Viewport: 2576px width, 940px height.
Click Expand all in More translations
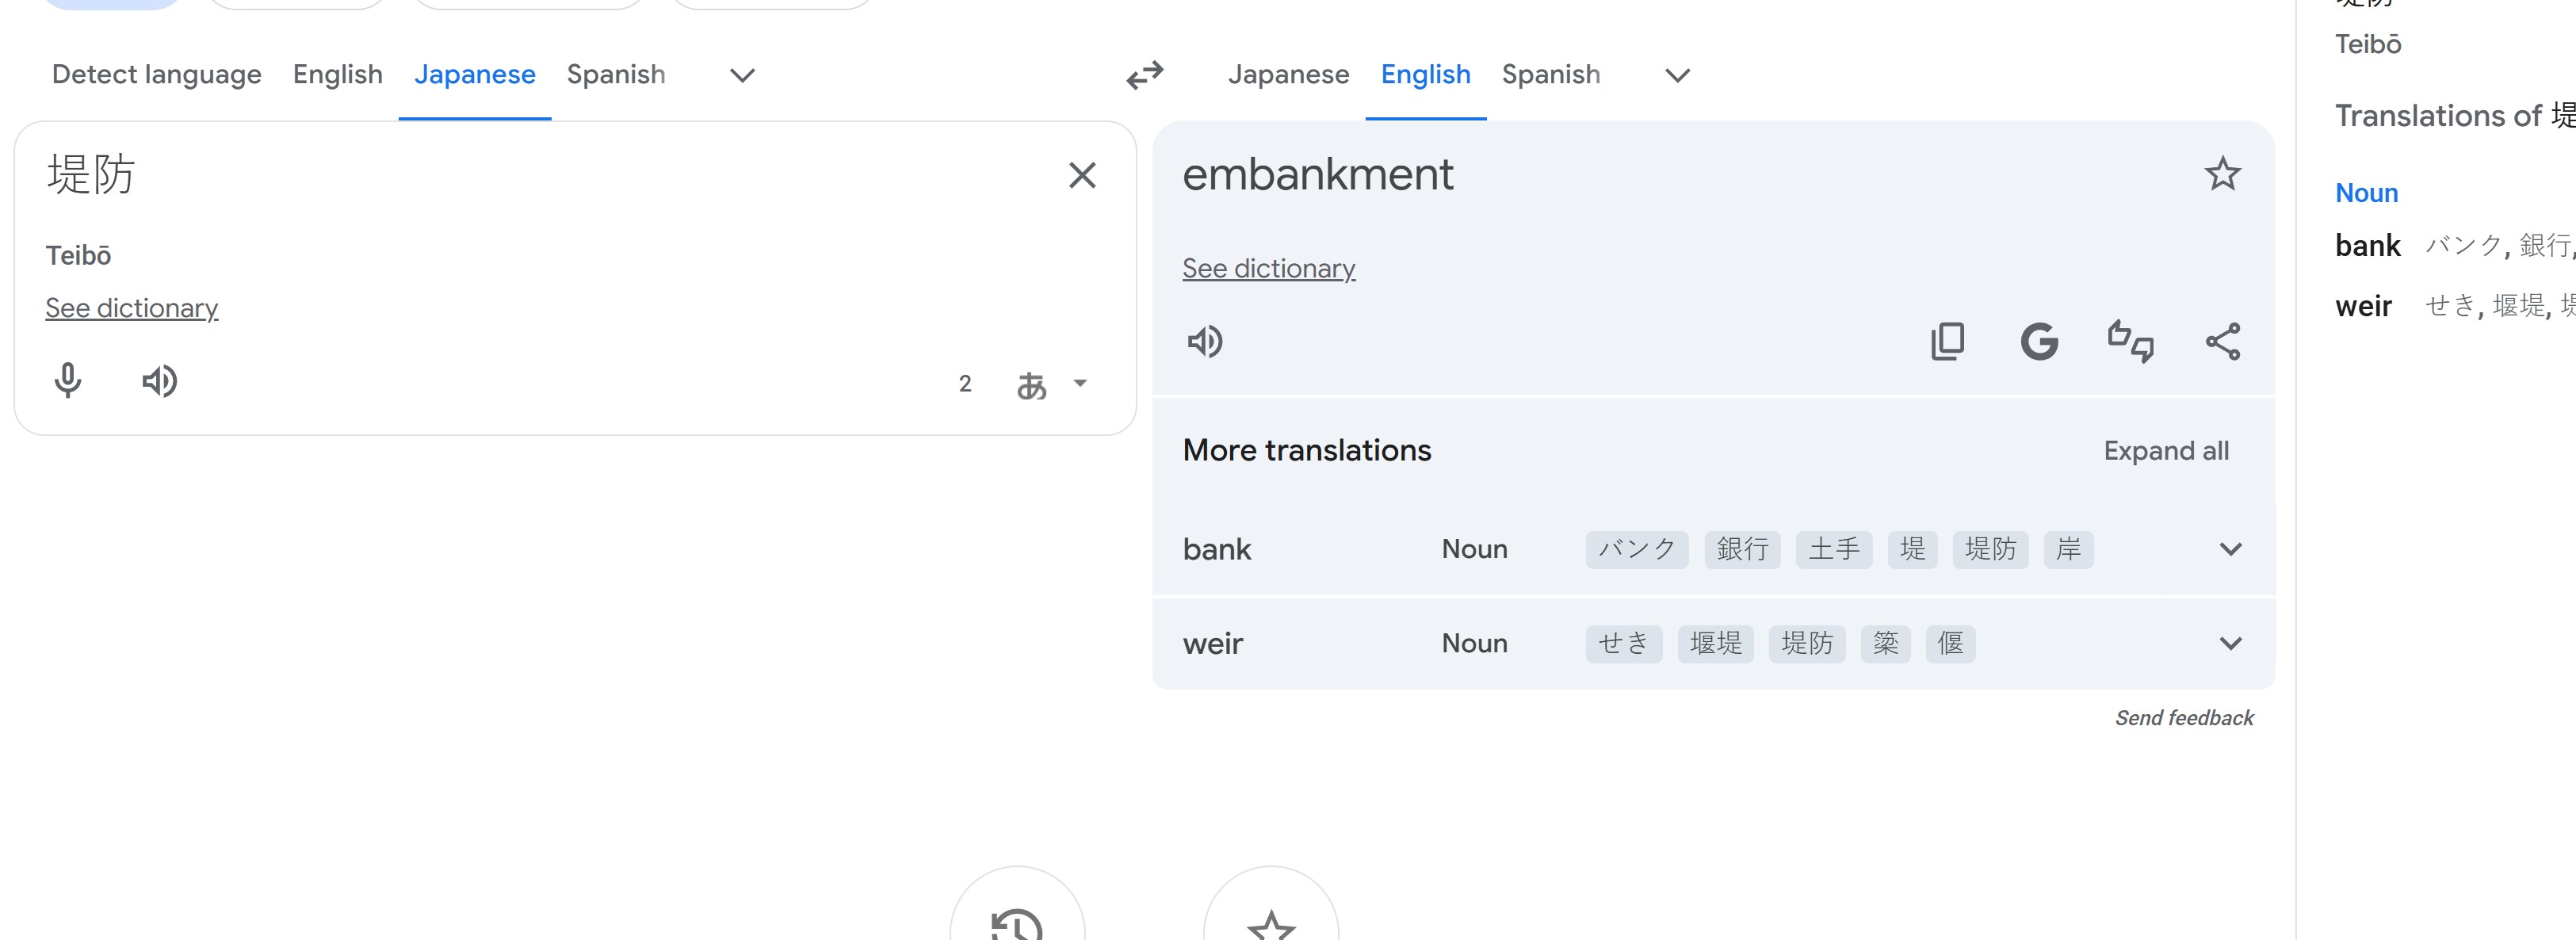[2166, 451]
